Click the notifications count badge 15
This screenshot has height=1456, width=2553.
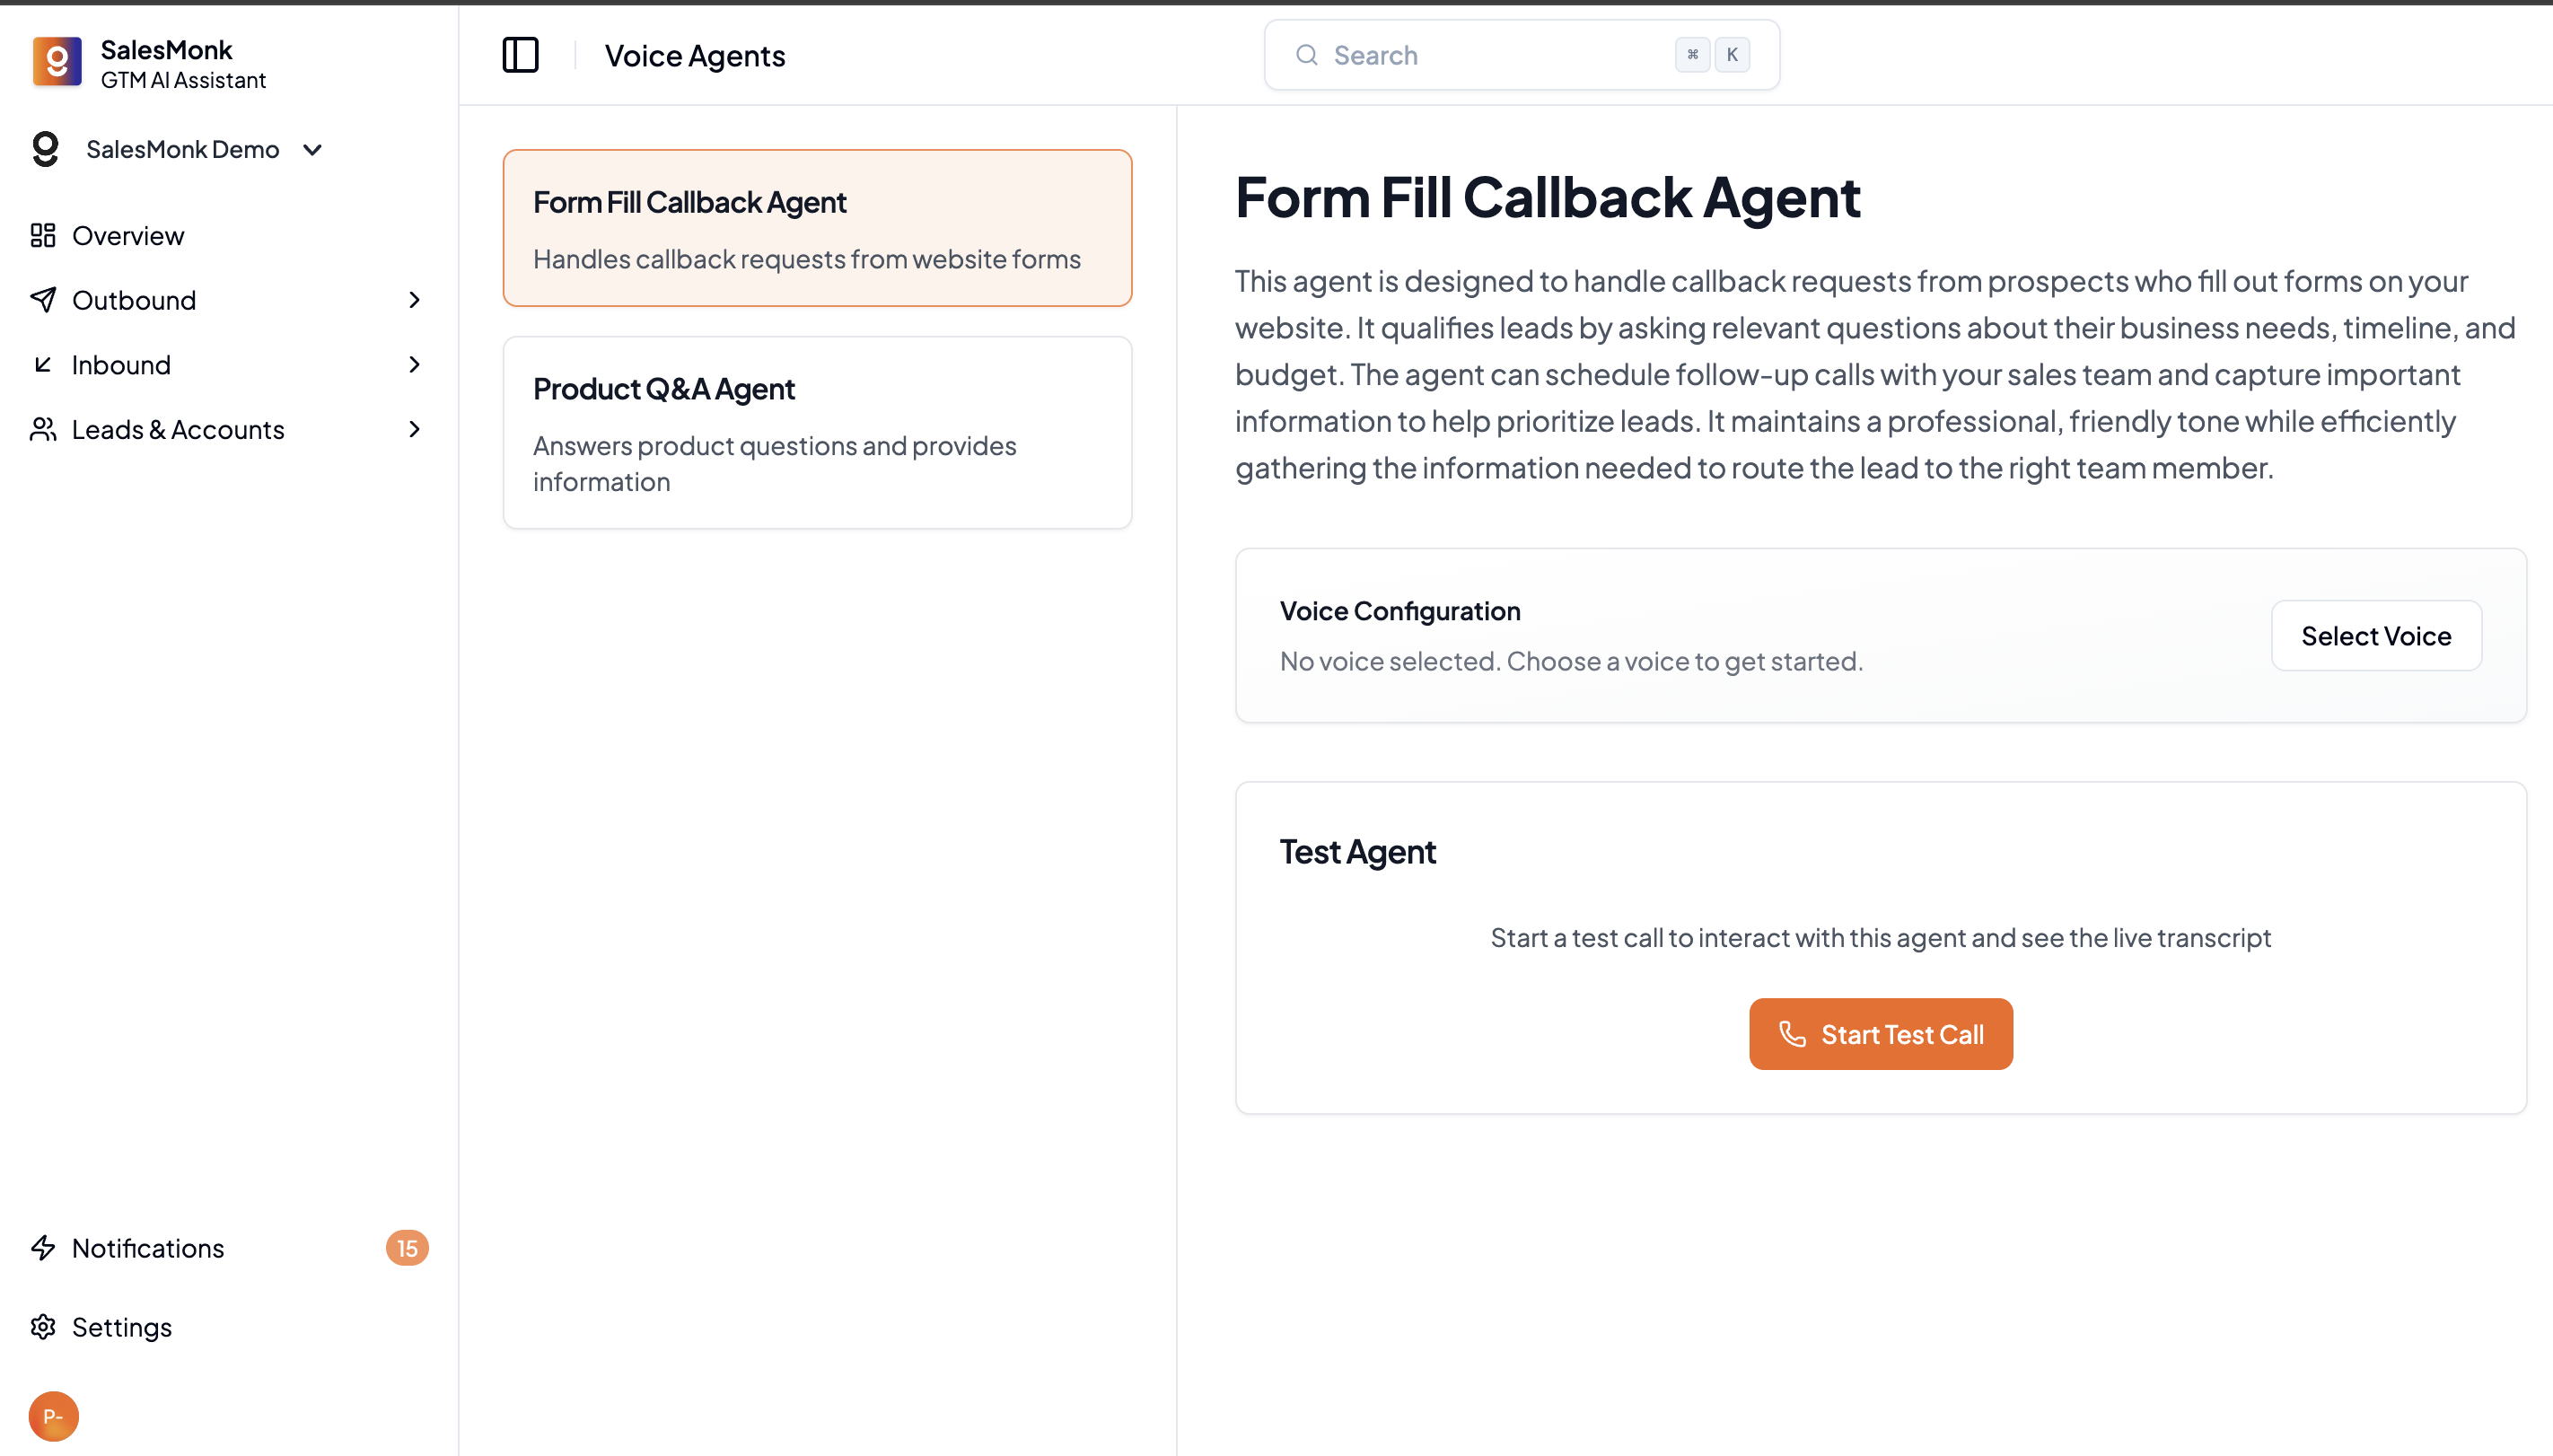[407, 1248]
